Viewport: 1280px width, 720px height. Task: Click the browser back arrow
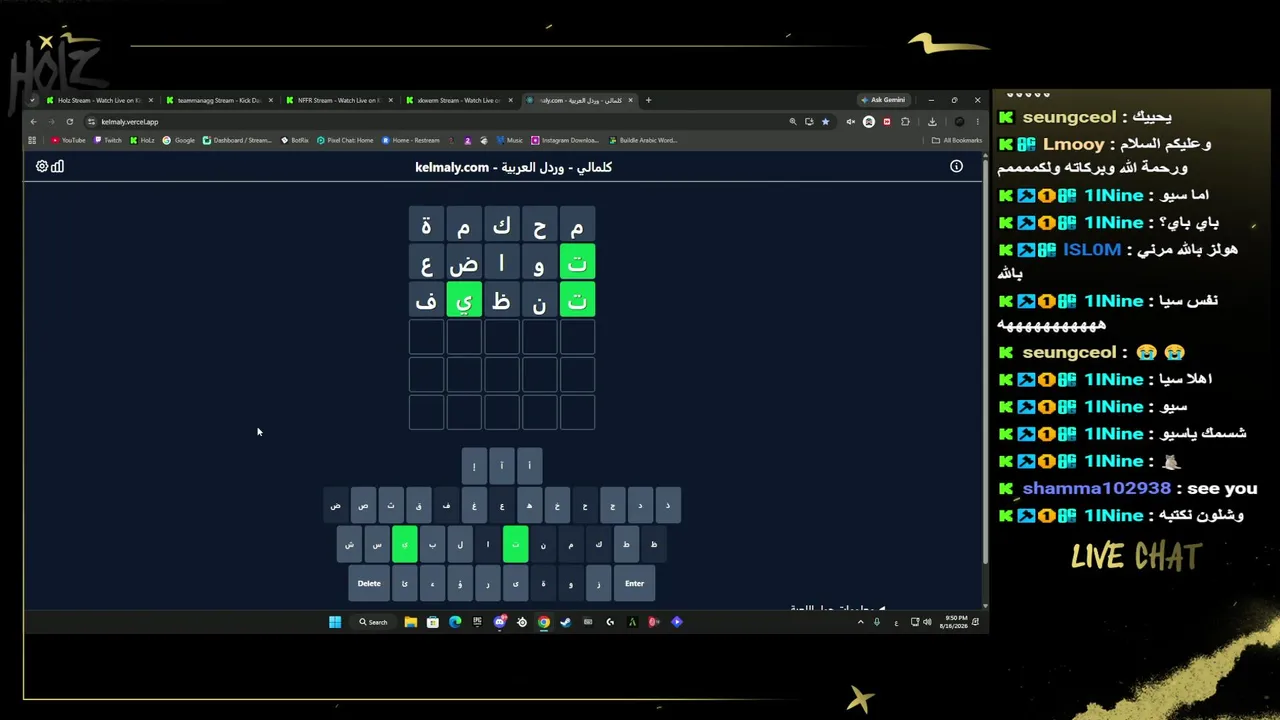click(33, 122)
